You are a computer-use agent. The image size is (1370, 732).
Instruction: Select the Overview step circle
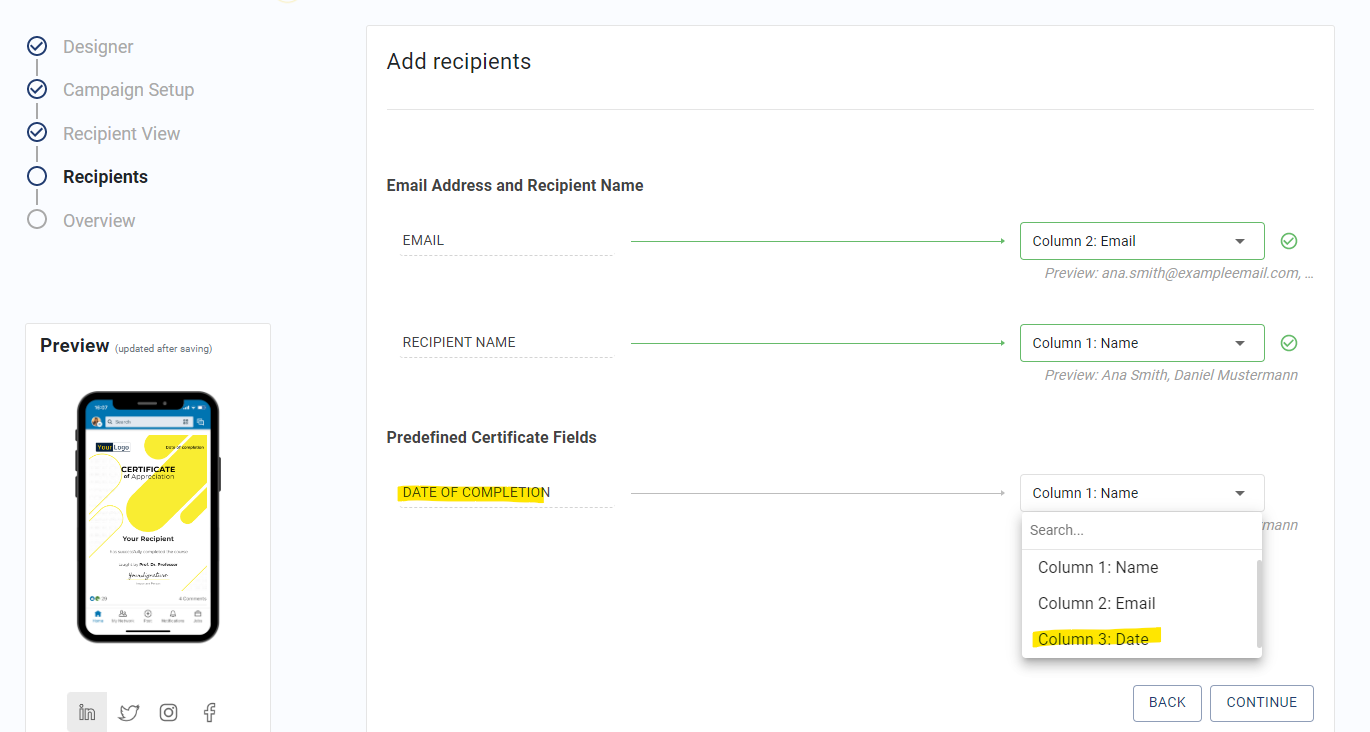pos(37,220)
